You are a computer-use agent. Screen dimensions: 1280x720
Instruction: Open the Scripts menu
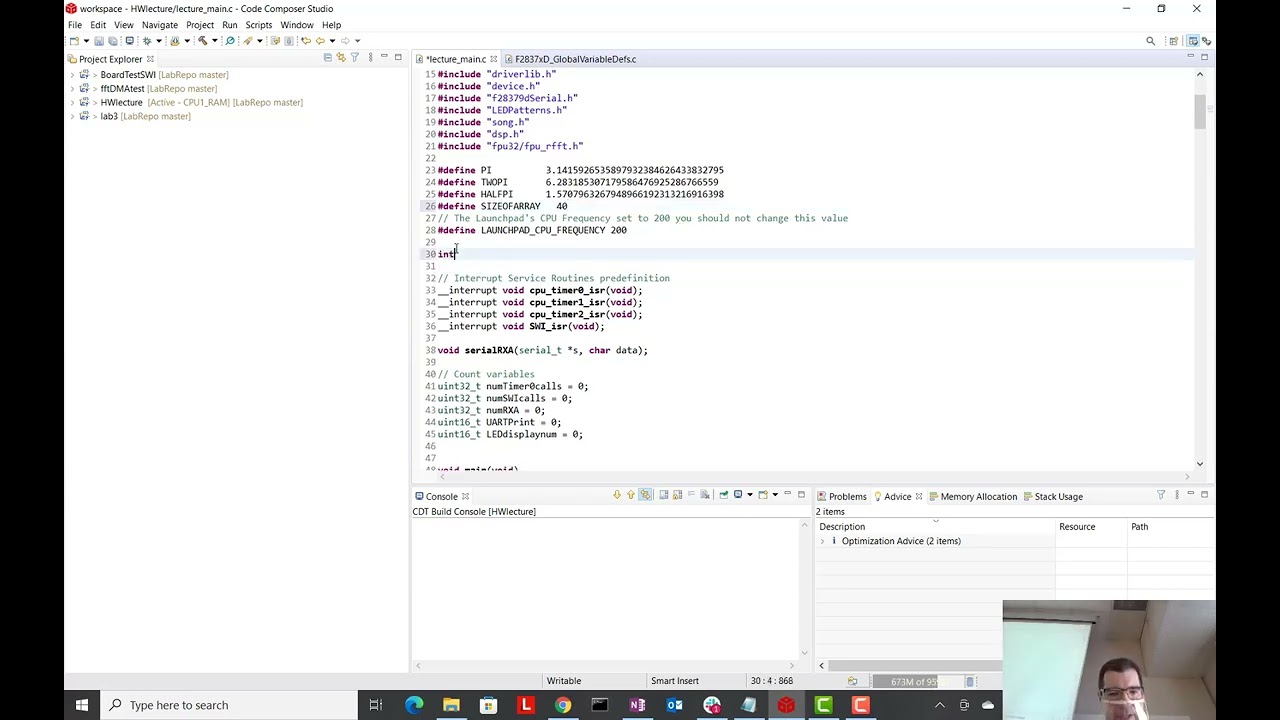(258, 25)
